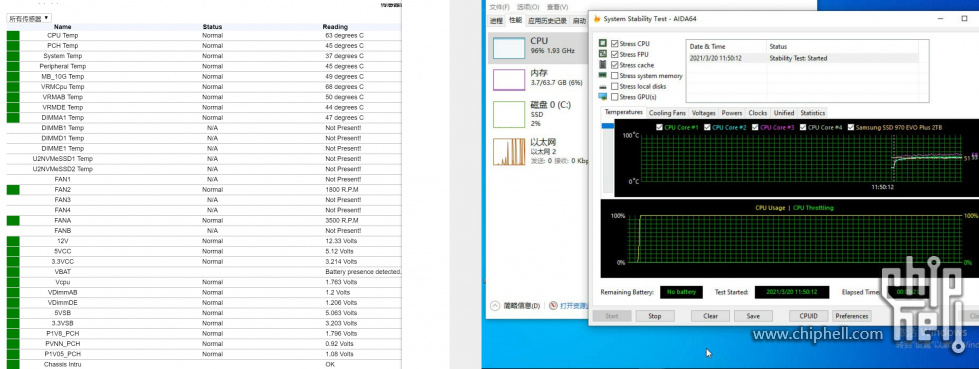Click the green status square for Vcpu
Image resolution: width=979 pixels, height=369 pixels.
point(12,282)
